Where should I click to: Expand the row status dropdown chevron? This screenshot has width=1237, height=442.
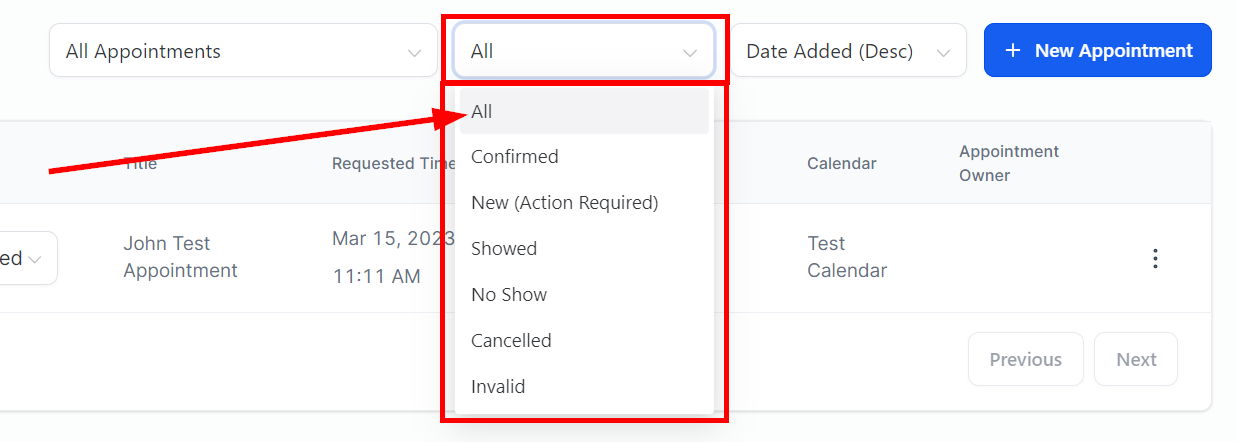(x=35, y=259)
